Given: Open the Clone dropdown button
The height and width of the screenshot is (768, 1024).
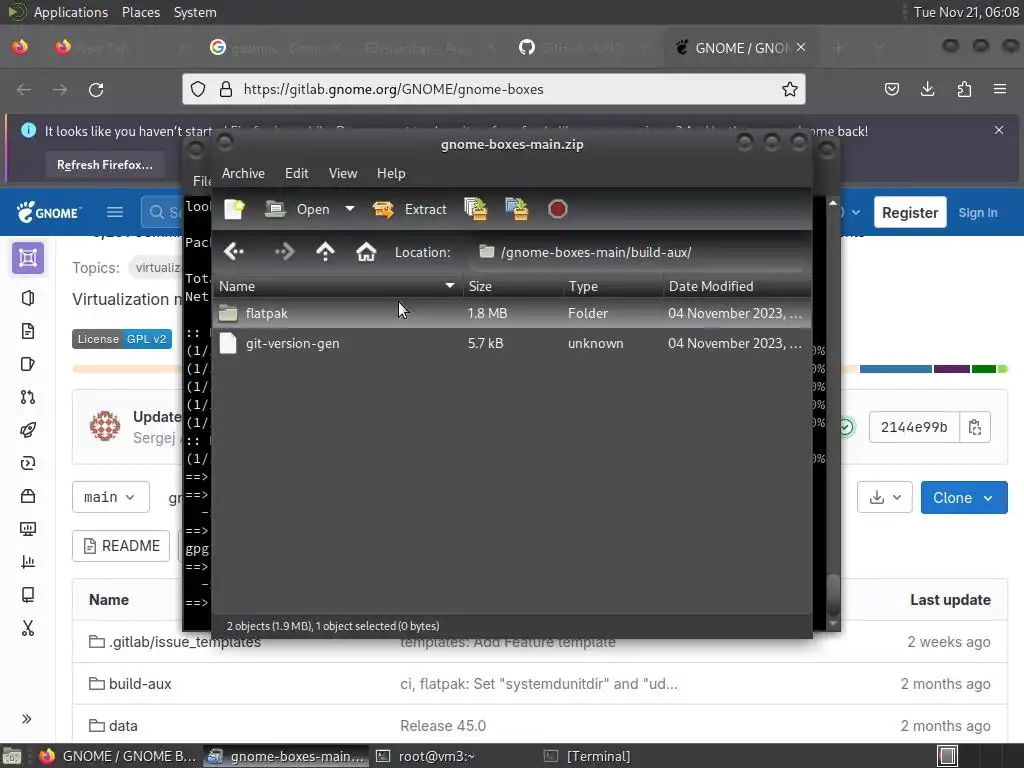Looking at the screenshot, I should click(x=963, y=498).
